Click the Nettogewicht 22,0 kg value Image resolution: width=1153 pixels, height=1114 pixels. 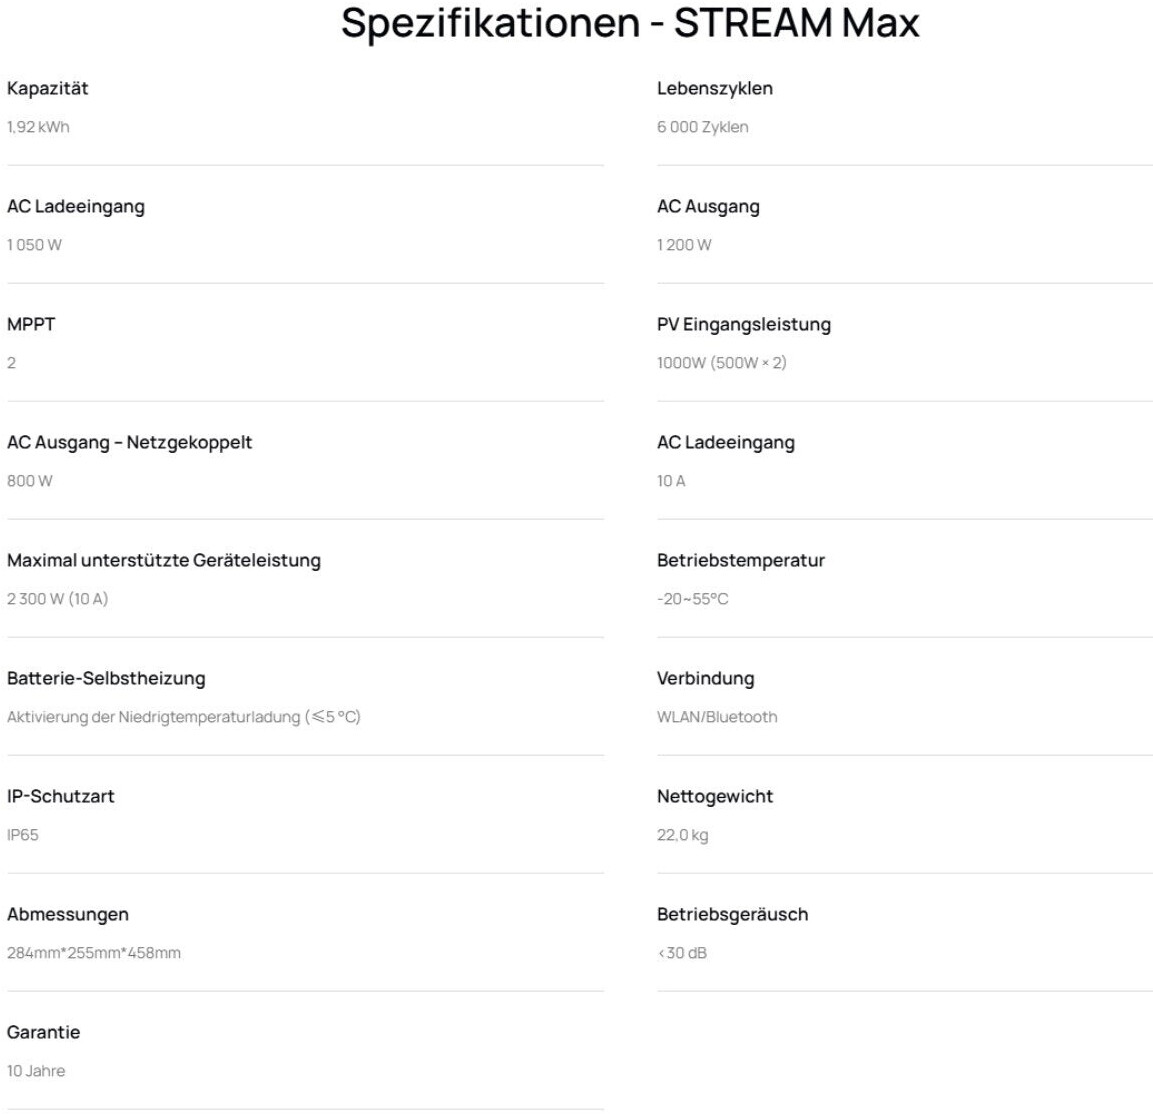[682, 835]
